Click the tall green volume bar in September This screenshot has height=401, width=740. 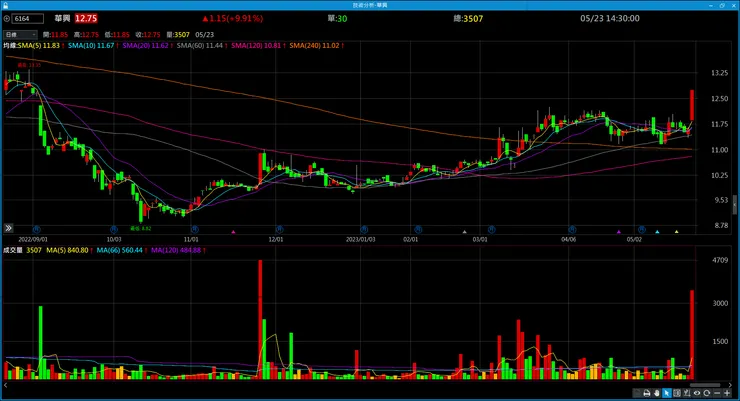tap(41, 343)
